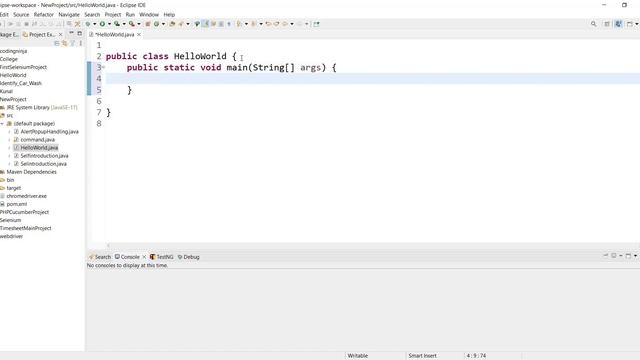Select the PHPCucumberProject project
Viewport: 640px width, 360px height.
pos(24,212)
